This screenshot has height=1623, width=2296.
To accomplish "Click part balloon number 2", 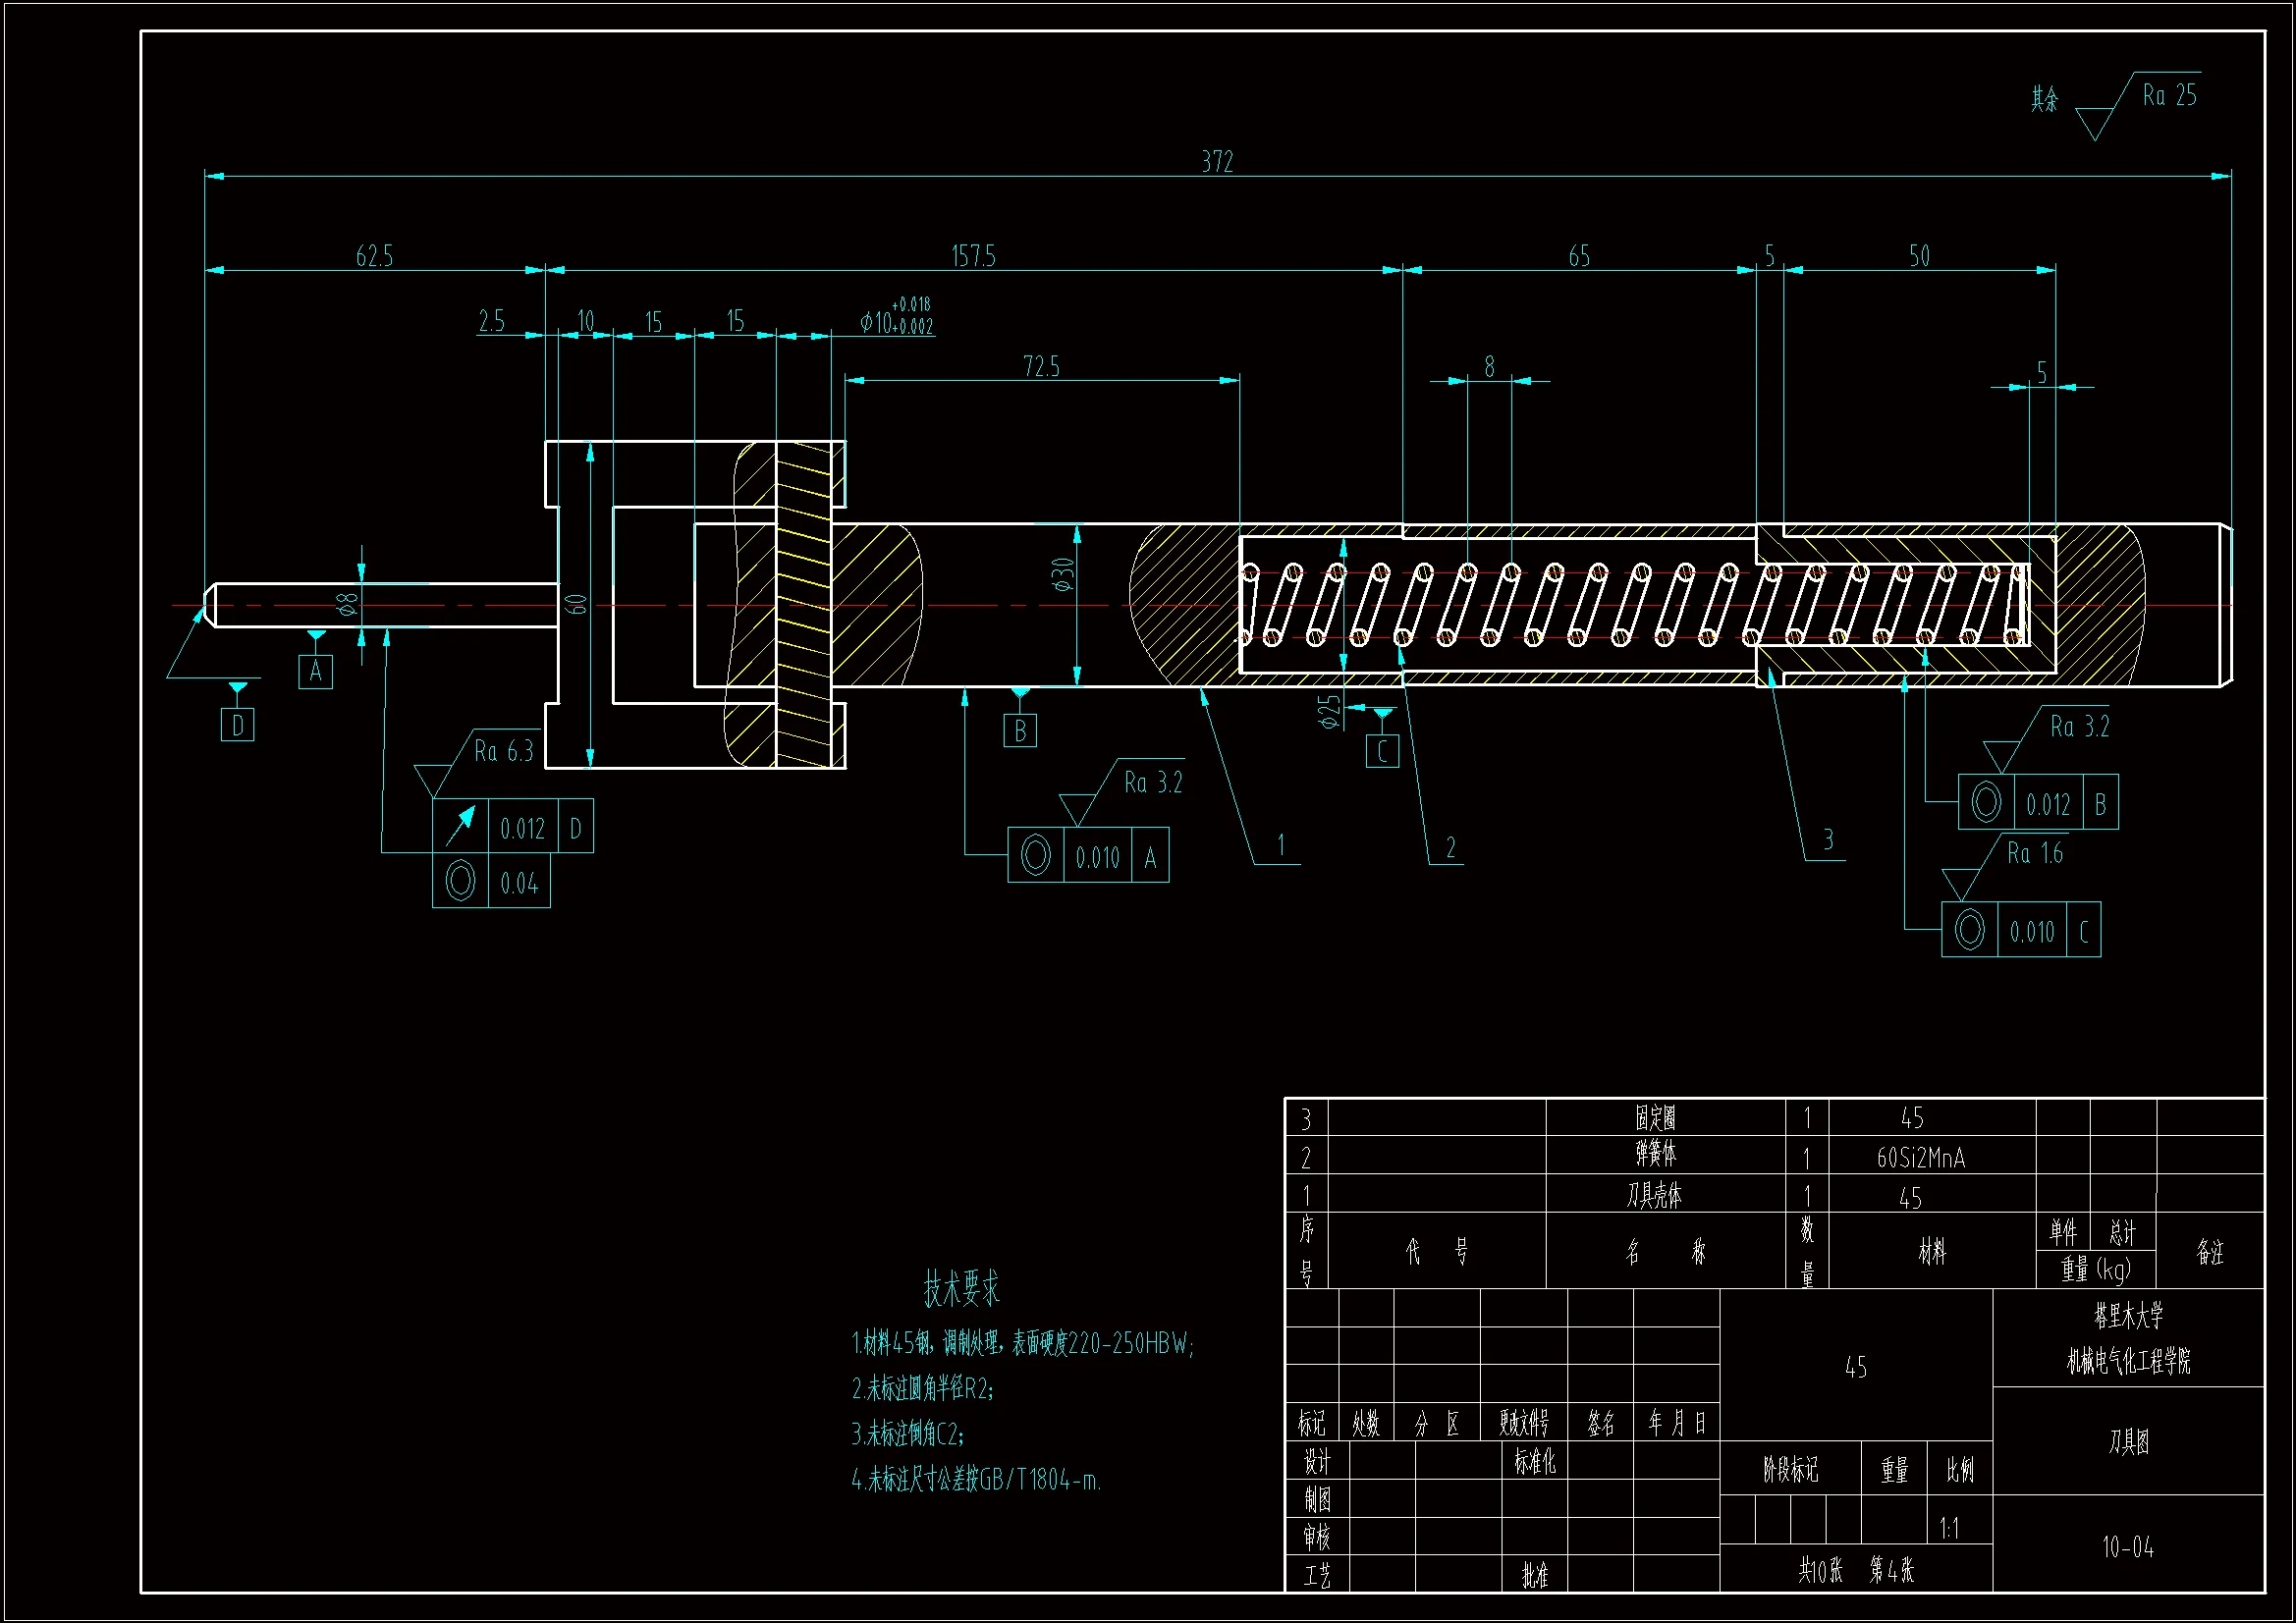I will (1450, 848).
